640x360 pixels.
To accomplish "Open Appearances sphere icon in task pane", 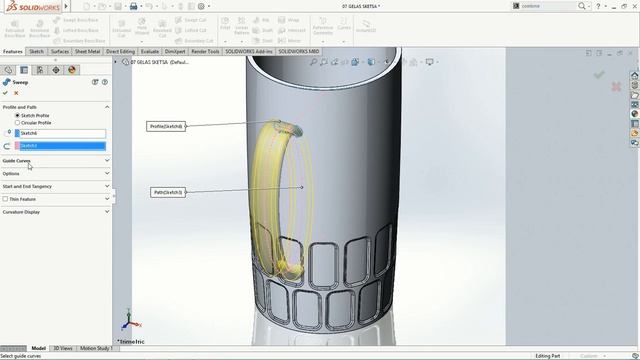I will click(635, 114).
